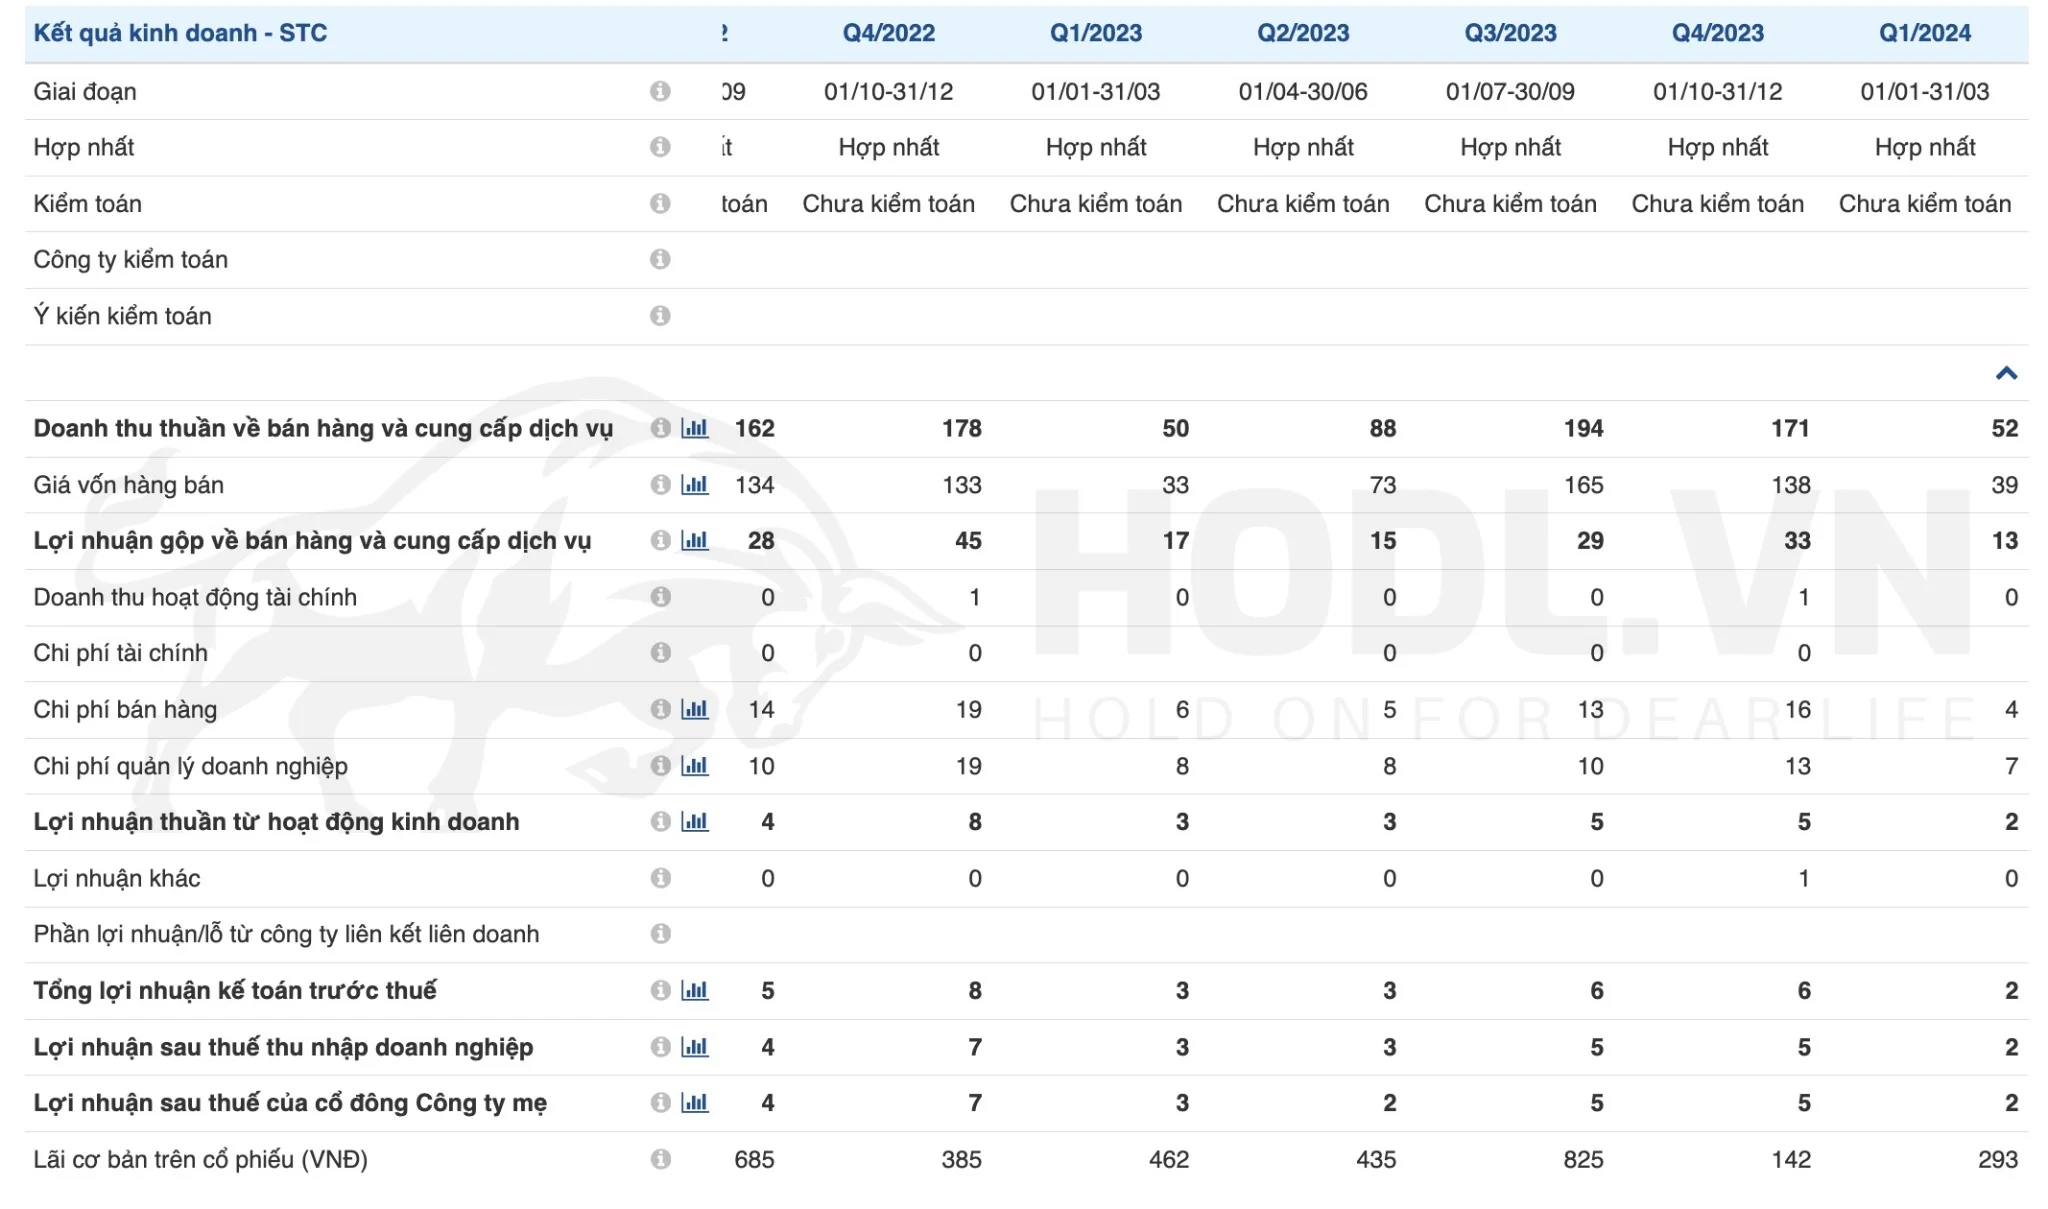The width and height of the screenshot is (2048, 1209).
Task: Click info icon beside Ý kiến kiểm toán
Action: (x=660, y=316)
